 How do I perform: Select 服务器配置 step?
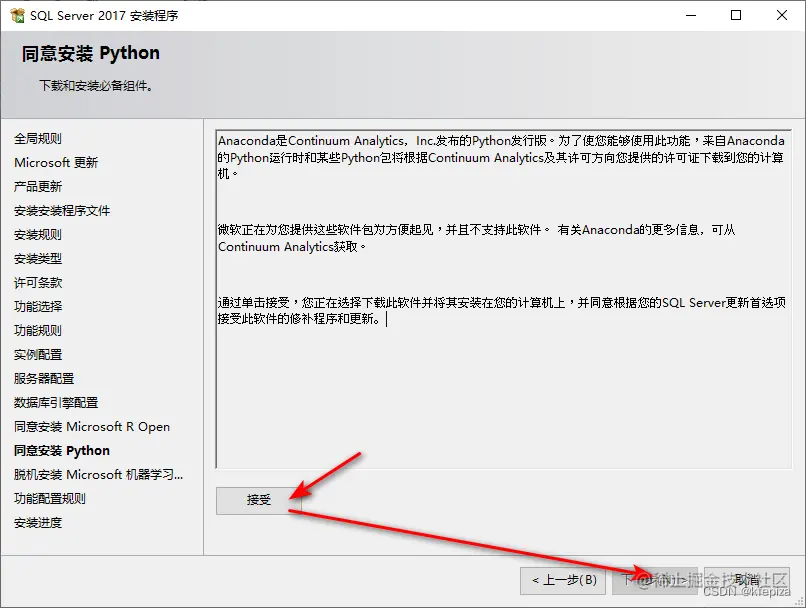click(x=44, y=379)
